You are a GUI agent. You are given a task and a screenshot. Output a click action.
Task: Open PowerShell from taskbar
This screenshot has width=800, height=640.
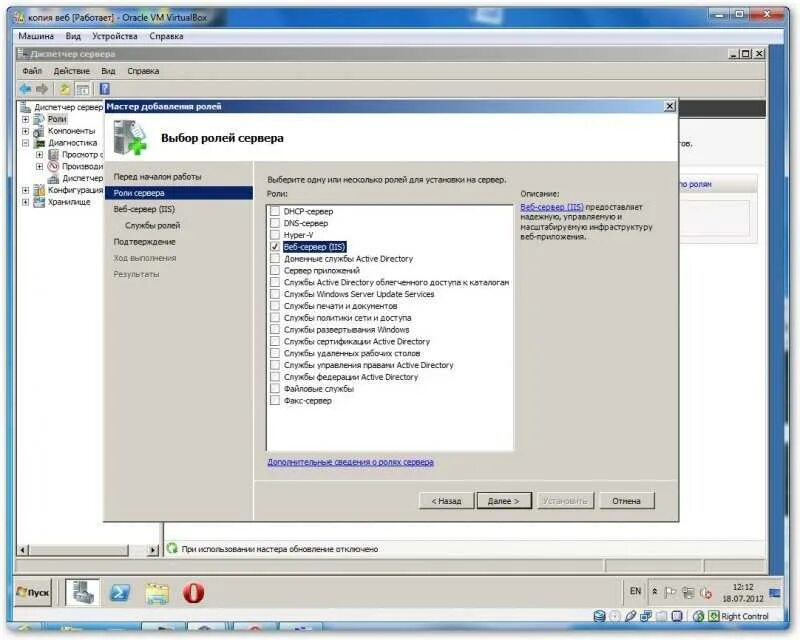[x=120, y=593]
